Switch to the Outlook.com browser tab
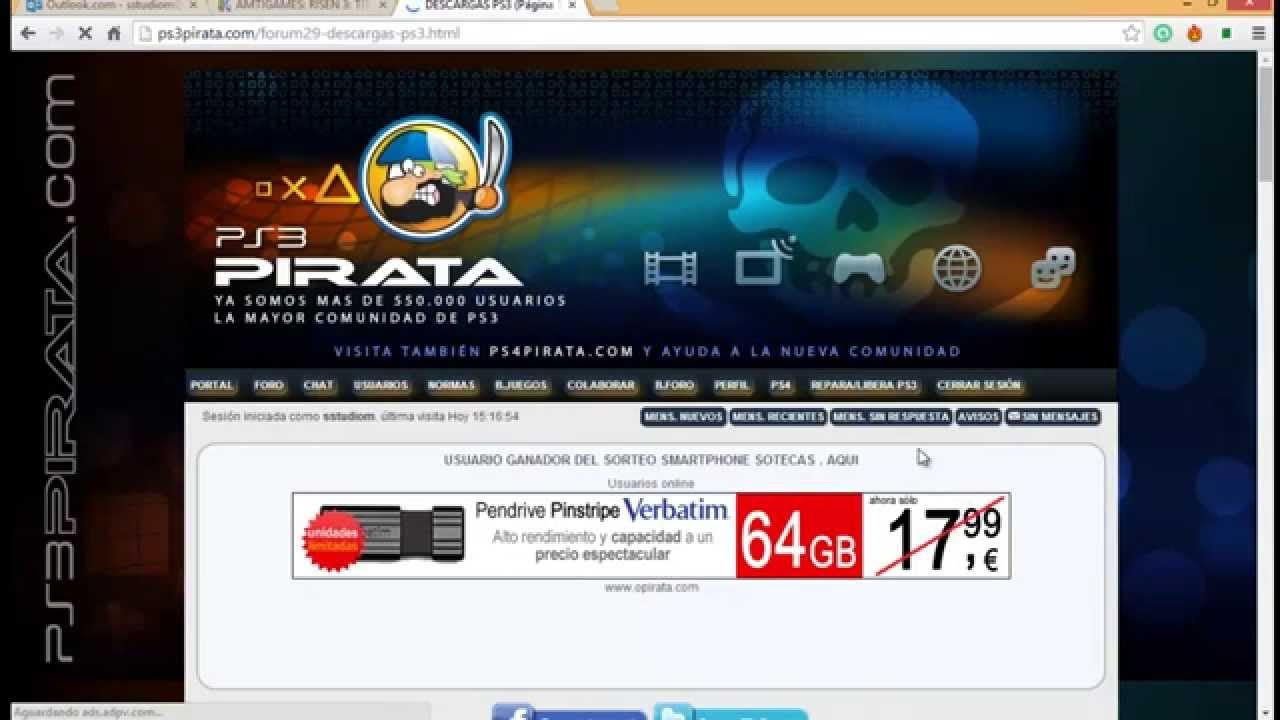1280x720 pixels. (110, 6)
